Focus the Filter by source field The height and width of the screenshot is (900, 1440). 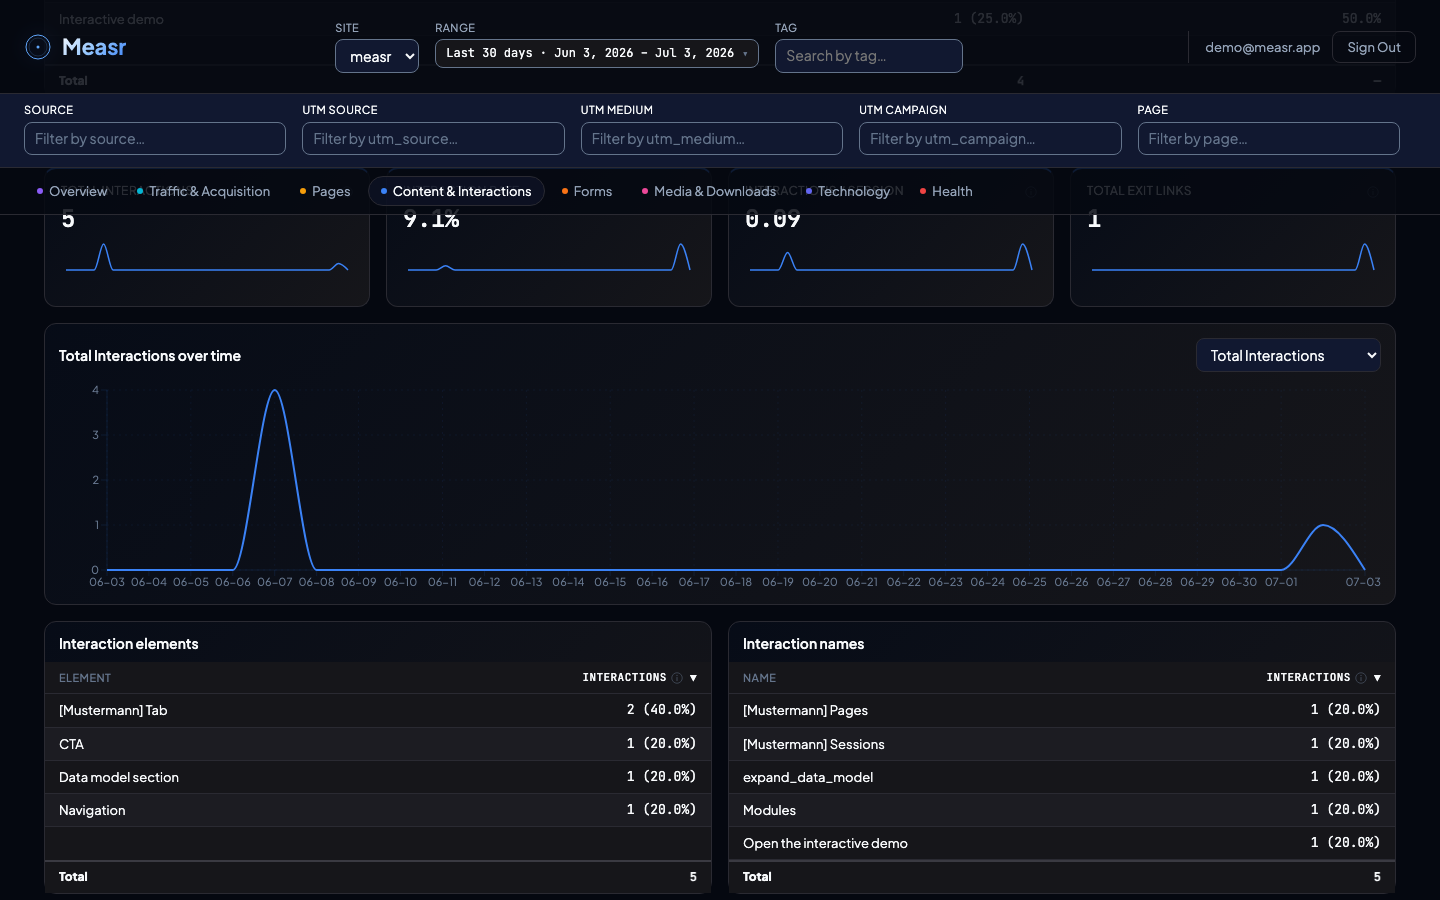[x=155, y=139]
